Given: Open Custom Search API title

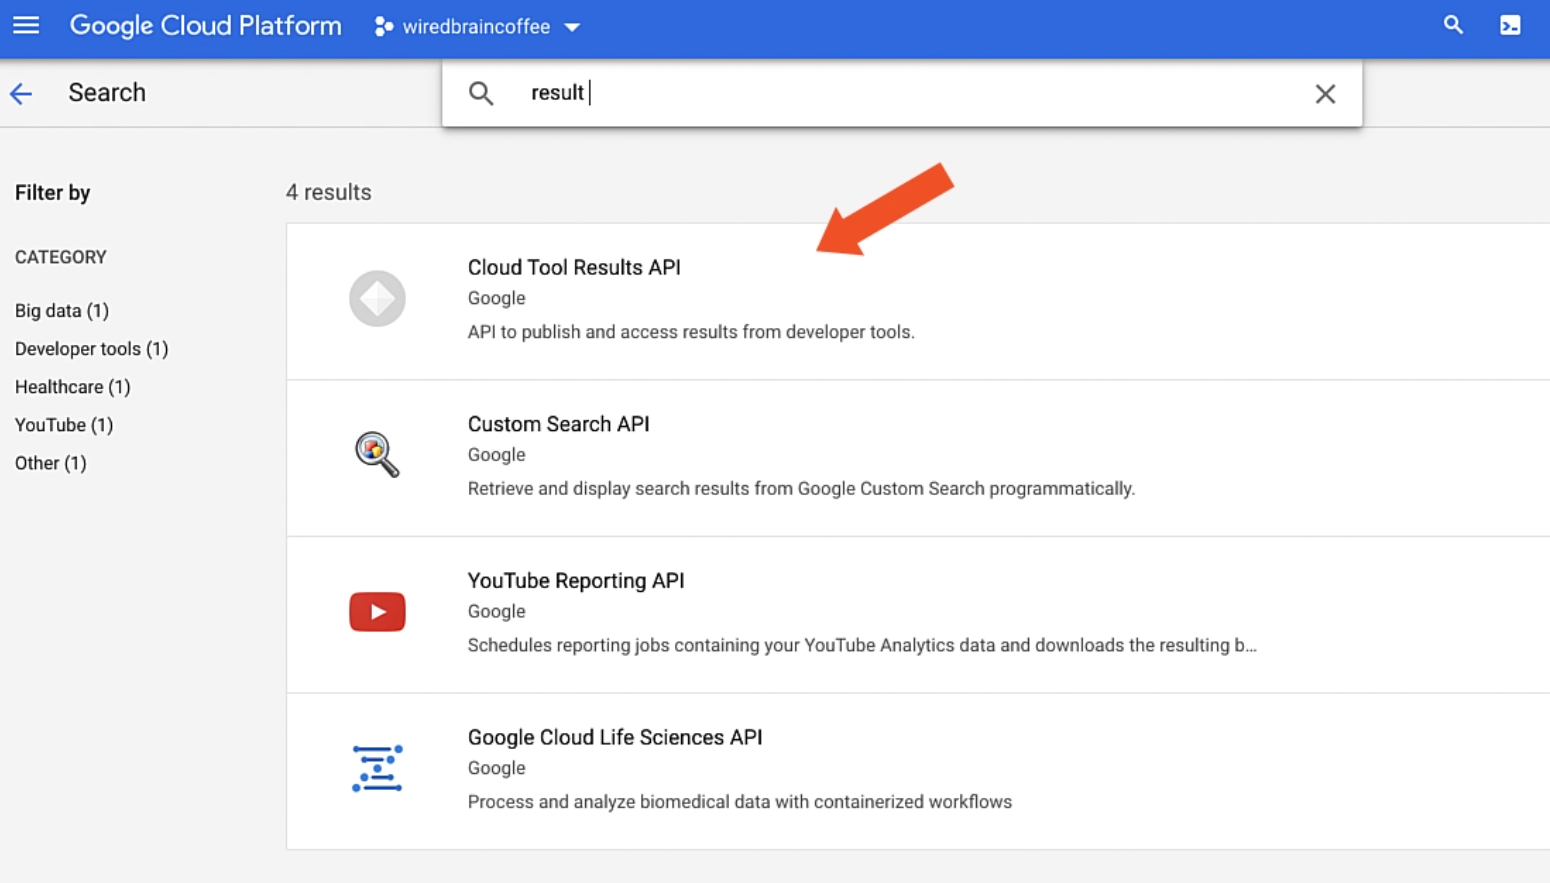Looking at the screenshot, I should [x=558, y=424].
